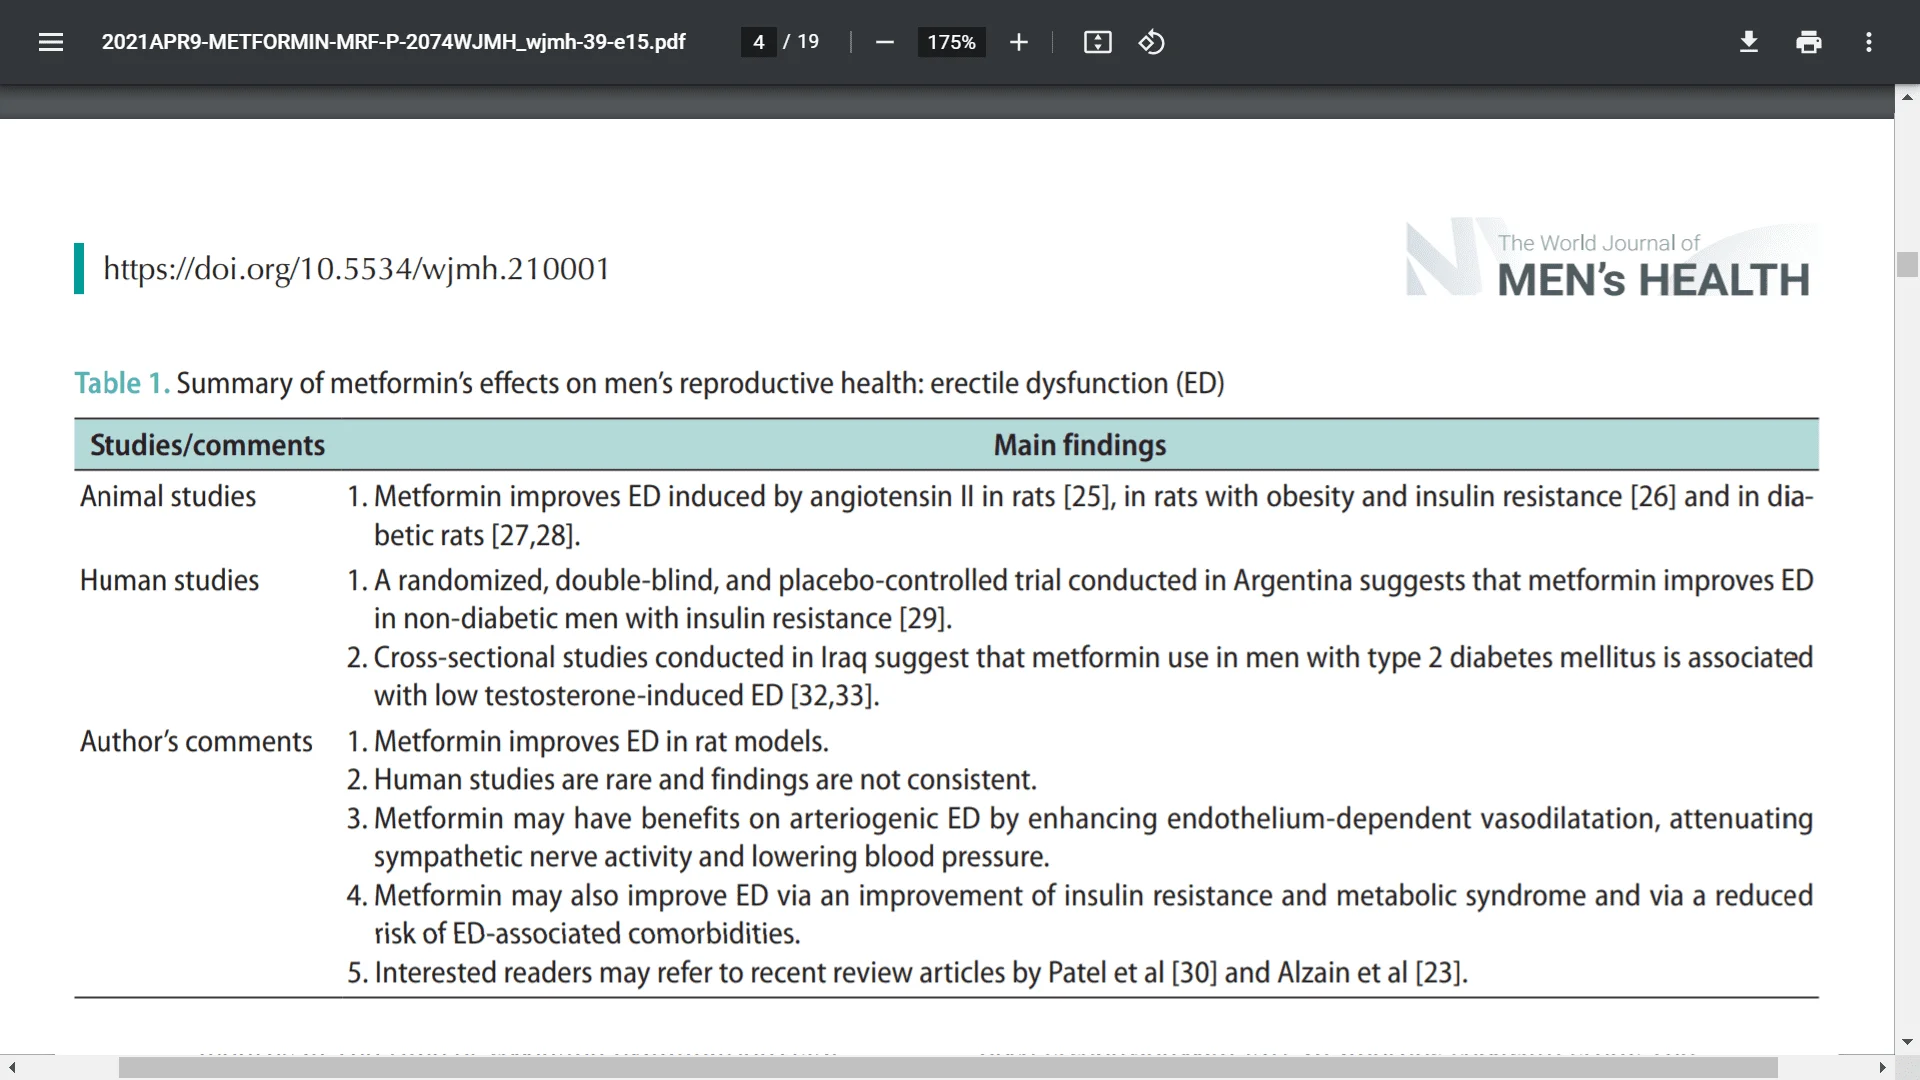
Task: Click the vertical scrollbar up arrow
Action: pyautogui.click(x=1907, y=97)
